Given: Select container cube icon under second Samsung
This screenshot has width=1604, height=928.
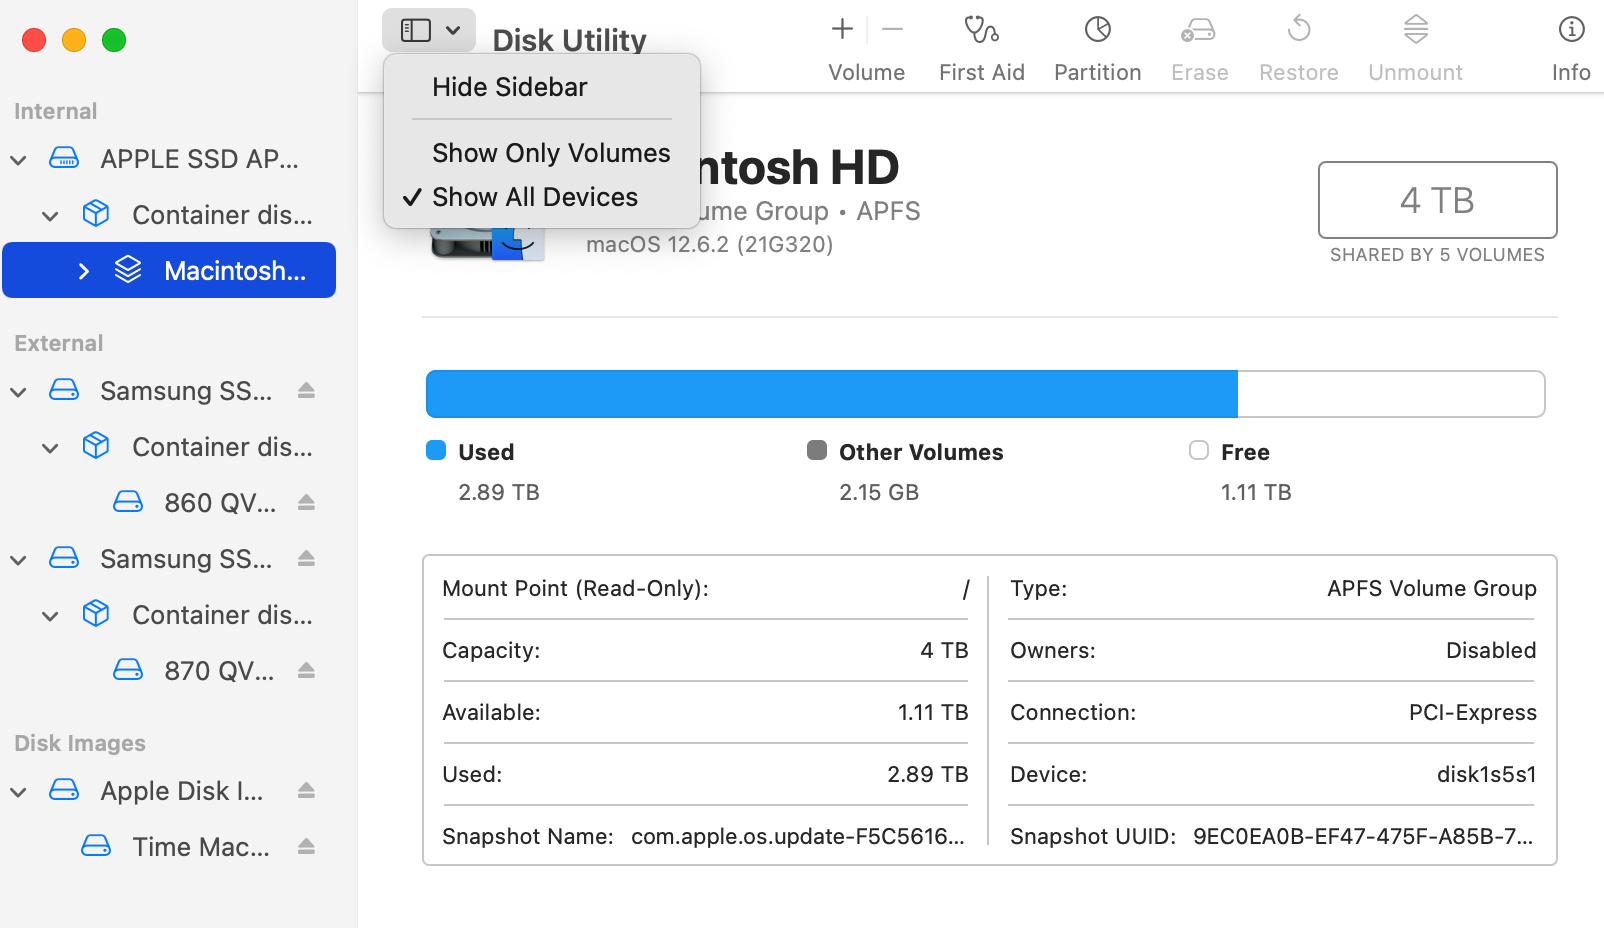Looking at the screenshot, I should tap(96, 614).
